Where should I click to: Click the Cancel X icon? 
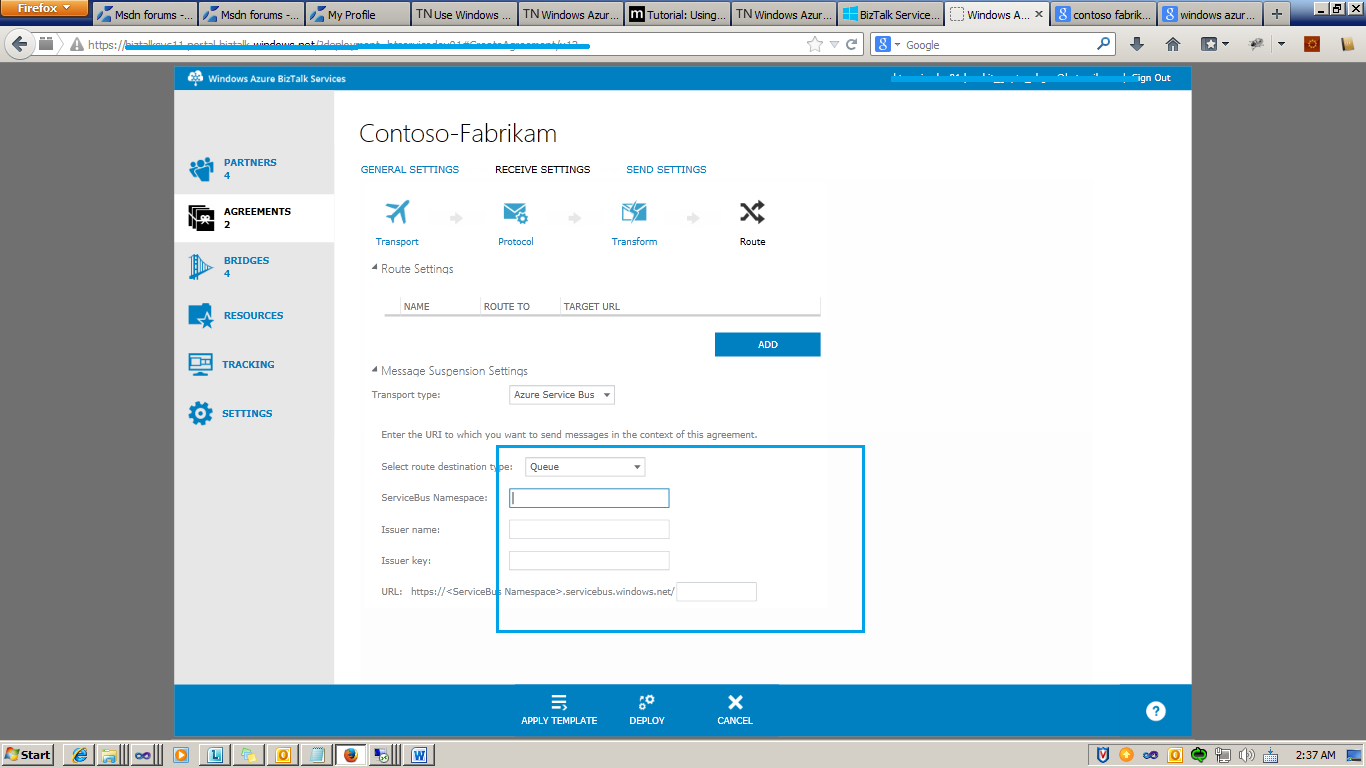pyautogui.click(x=735, y=702)
